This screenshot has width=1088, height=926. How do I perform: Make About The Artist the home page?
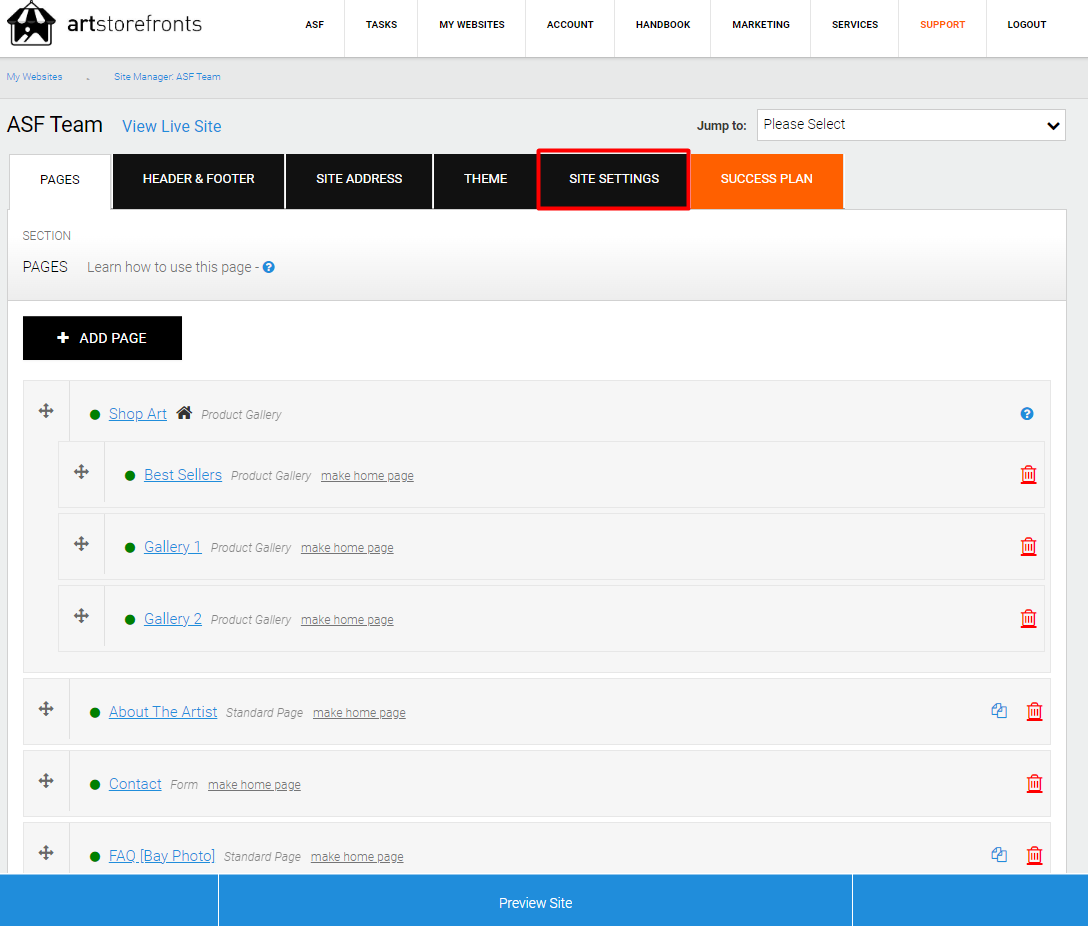pyautogui.click(x=359, y=713)
